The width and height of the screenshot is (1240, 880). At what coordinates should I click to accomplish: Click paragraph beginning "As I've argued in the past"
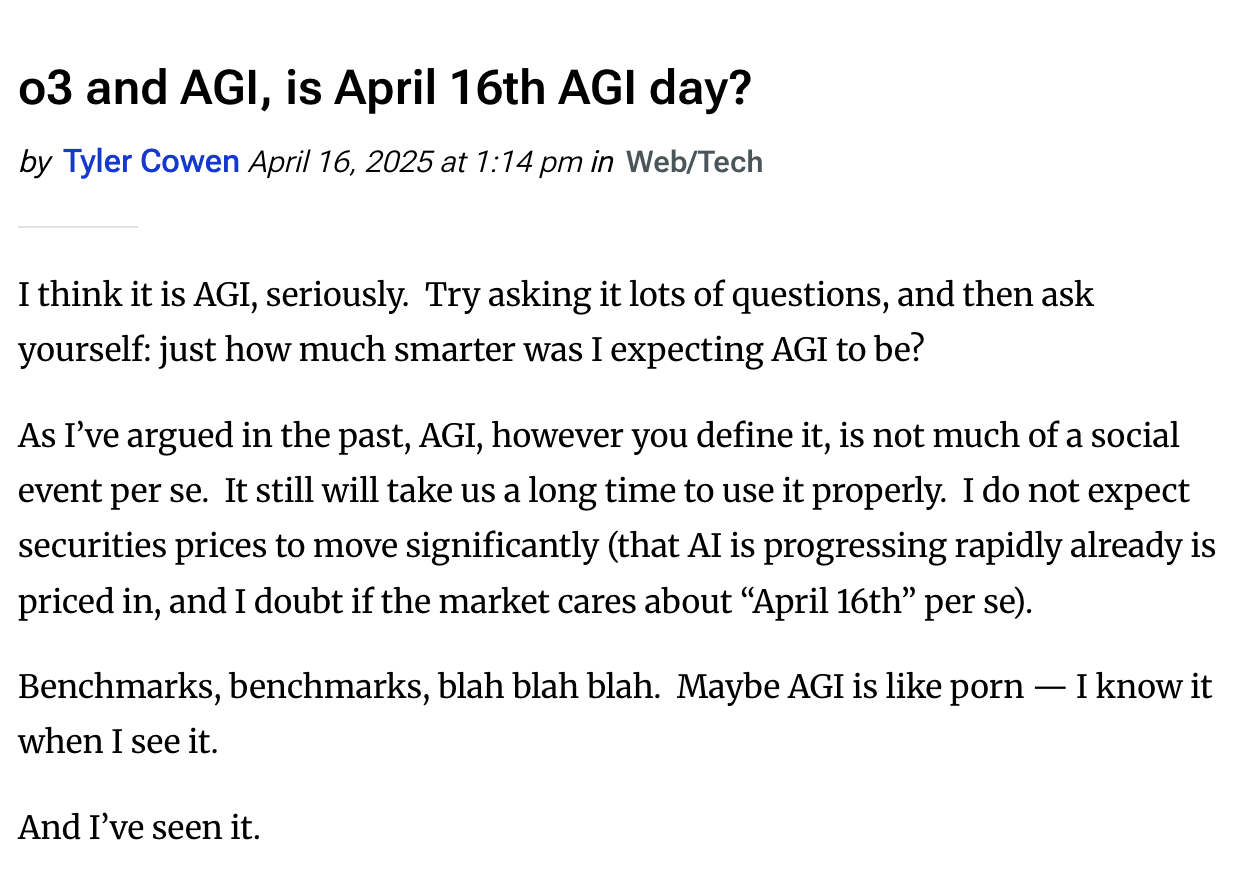[x=617, y=519]
